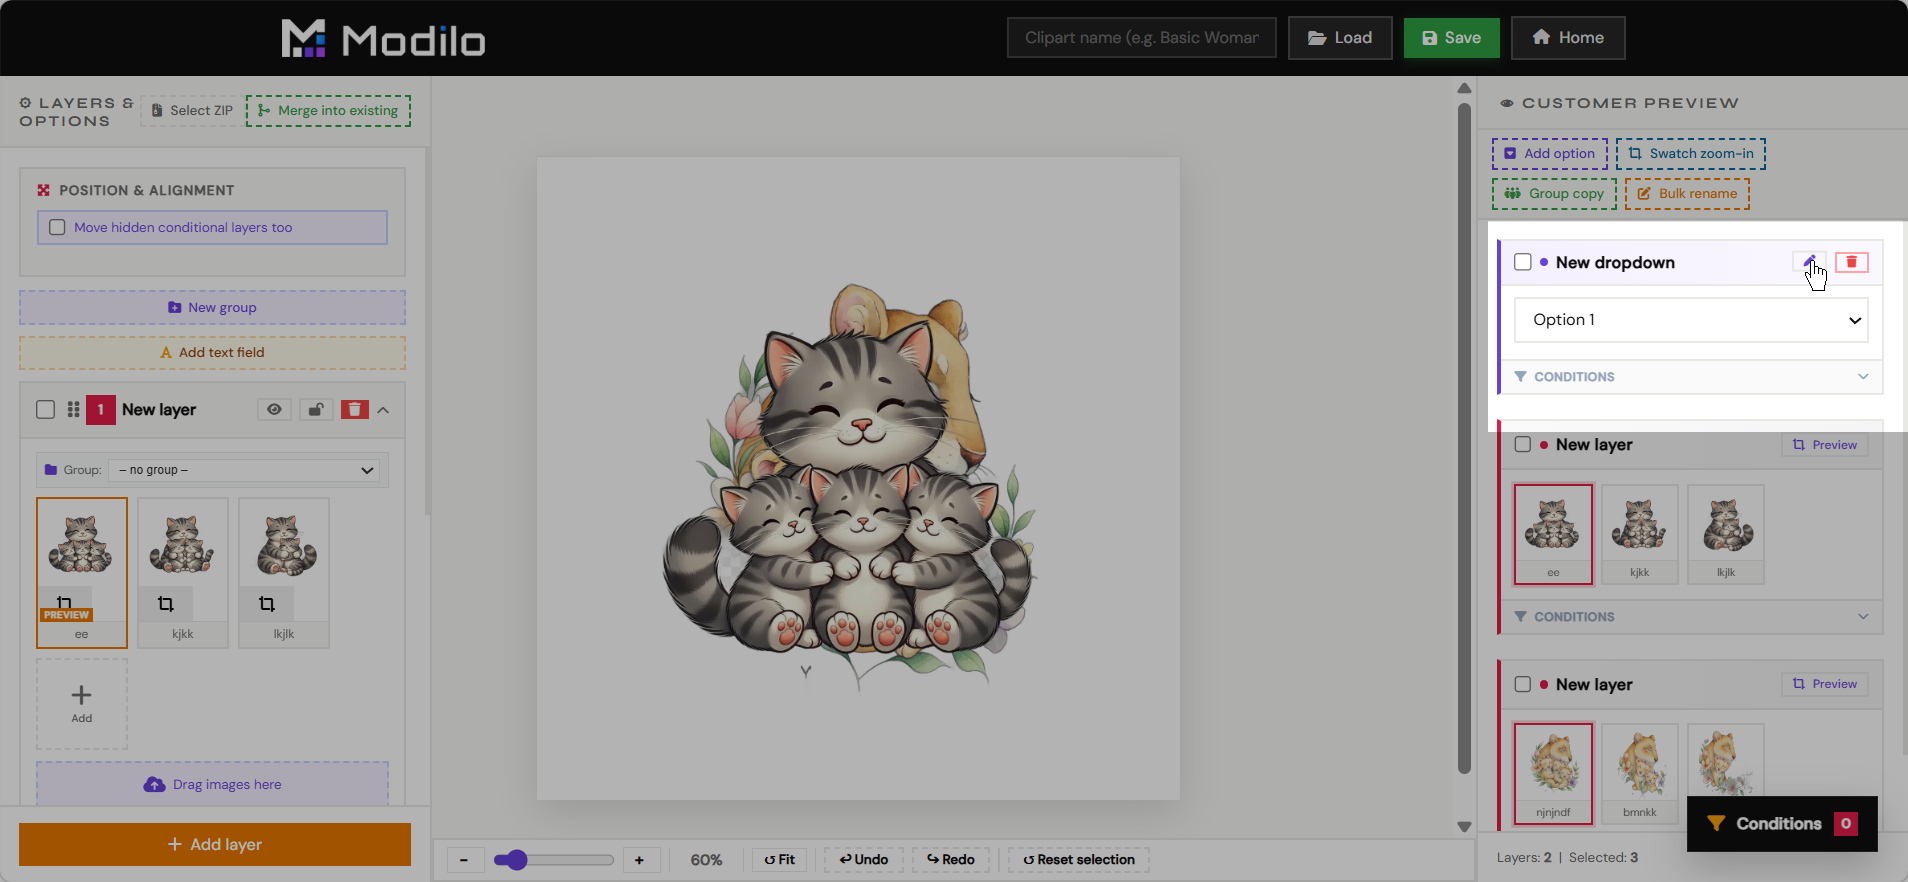Click crop icon under kjkk thumbnail
This screenshot has width=1908, height=882.
click(x=166, y=604)
